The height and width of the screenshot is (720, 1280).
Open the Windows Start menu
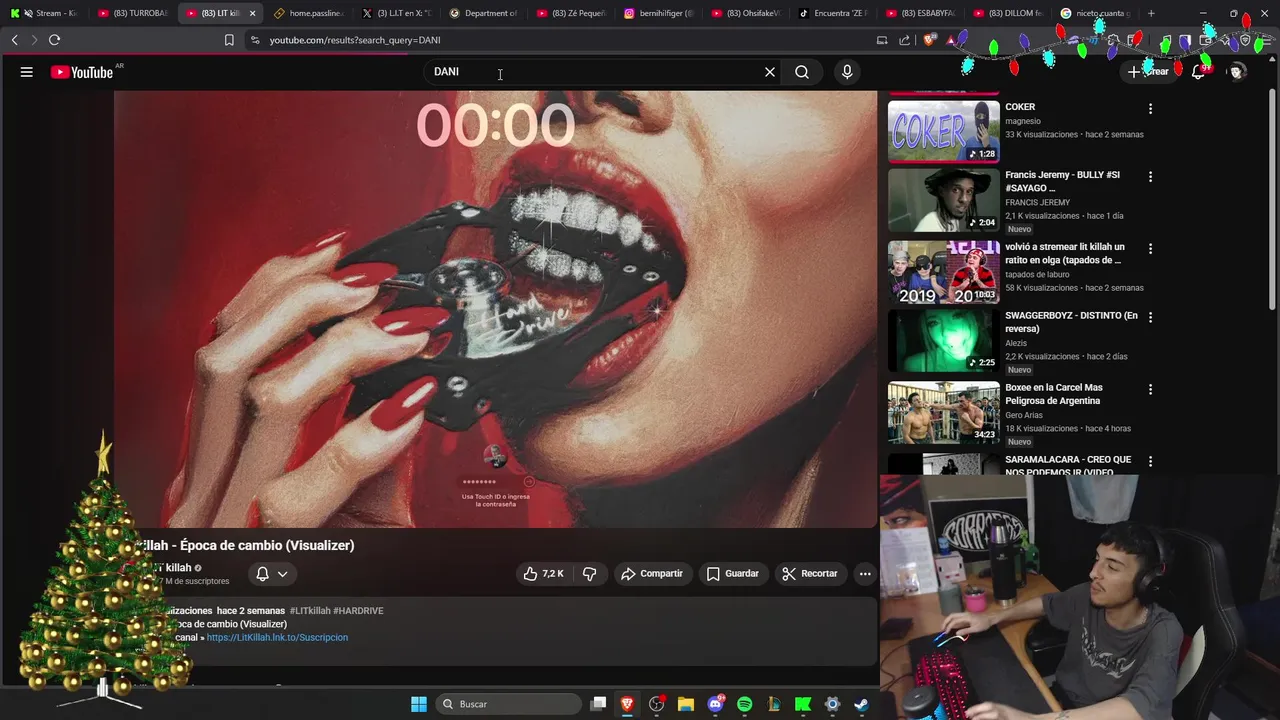(x=419, y=704)
